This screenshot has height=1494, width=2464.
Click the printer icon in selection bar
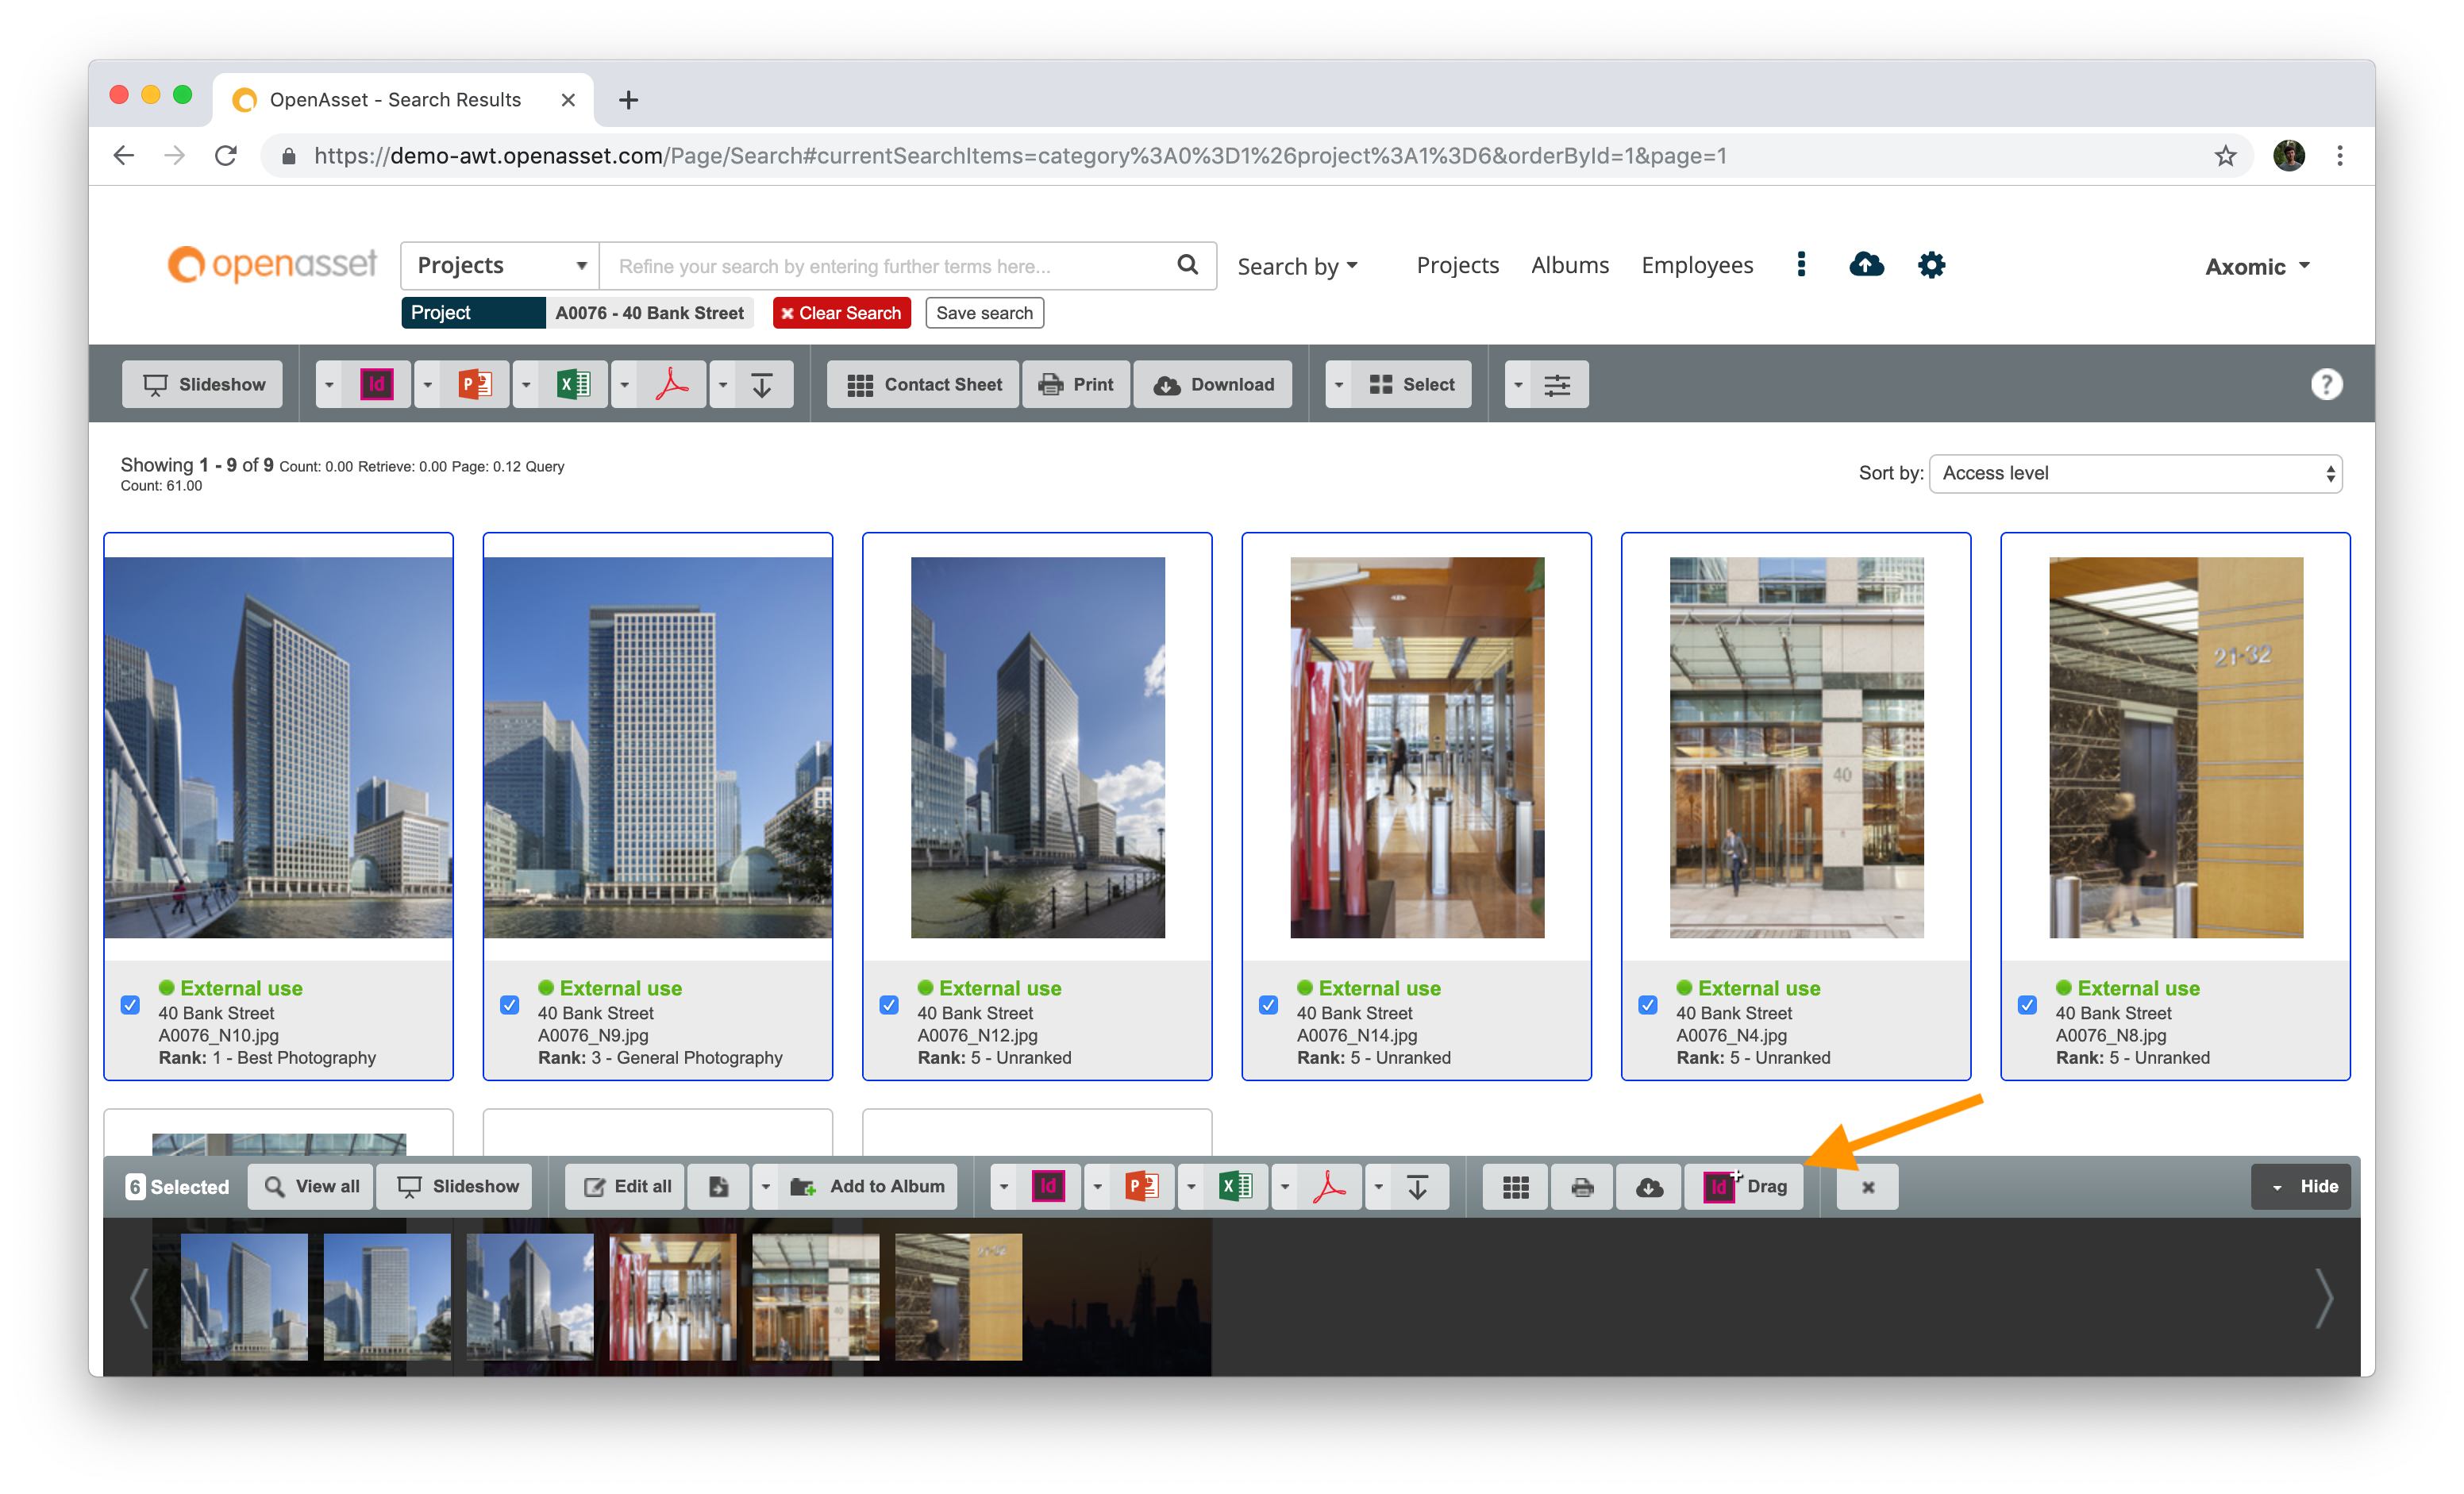coord(1582,1187)
